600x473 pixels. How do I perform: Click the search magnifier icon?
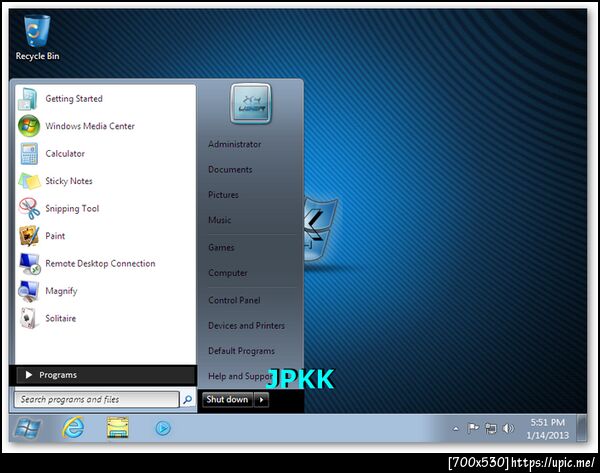[188, 400]
